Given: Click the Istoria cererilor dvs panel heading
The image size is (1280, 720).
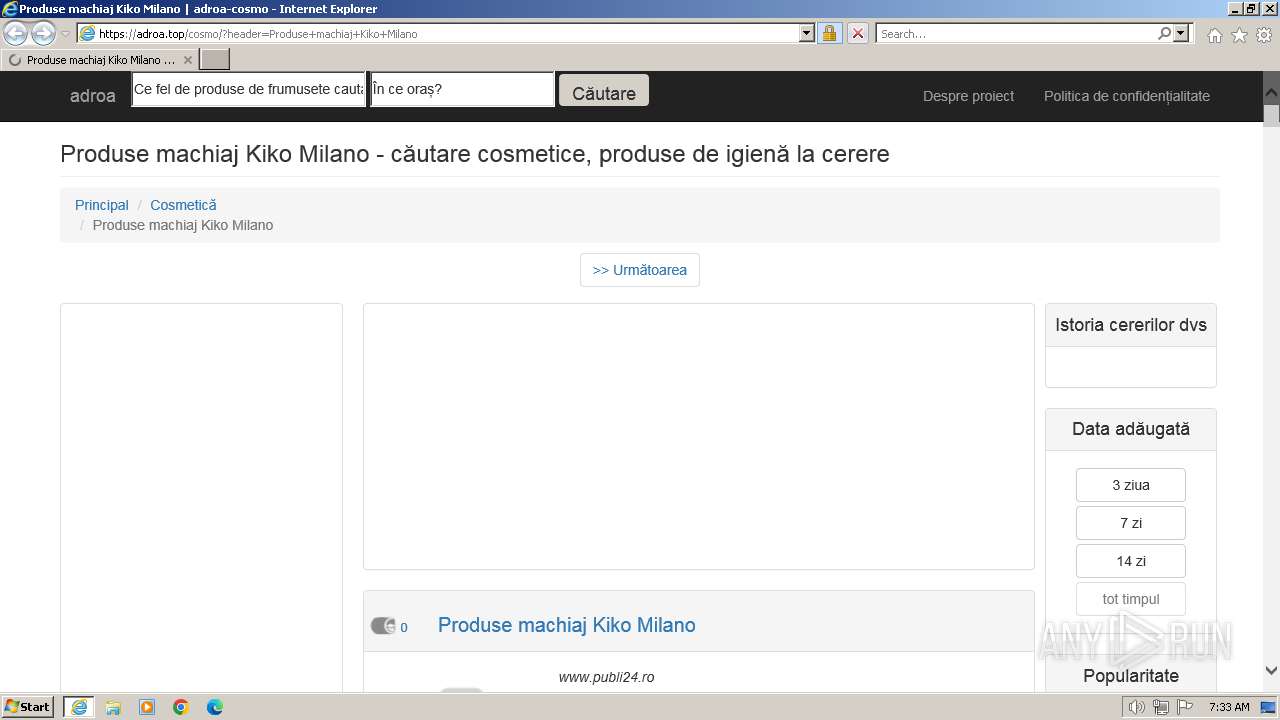Looking at the screenshot, I should point(1131,325).
